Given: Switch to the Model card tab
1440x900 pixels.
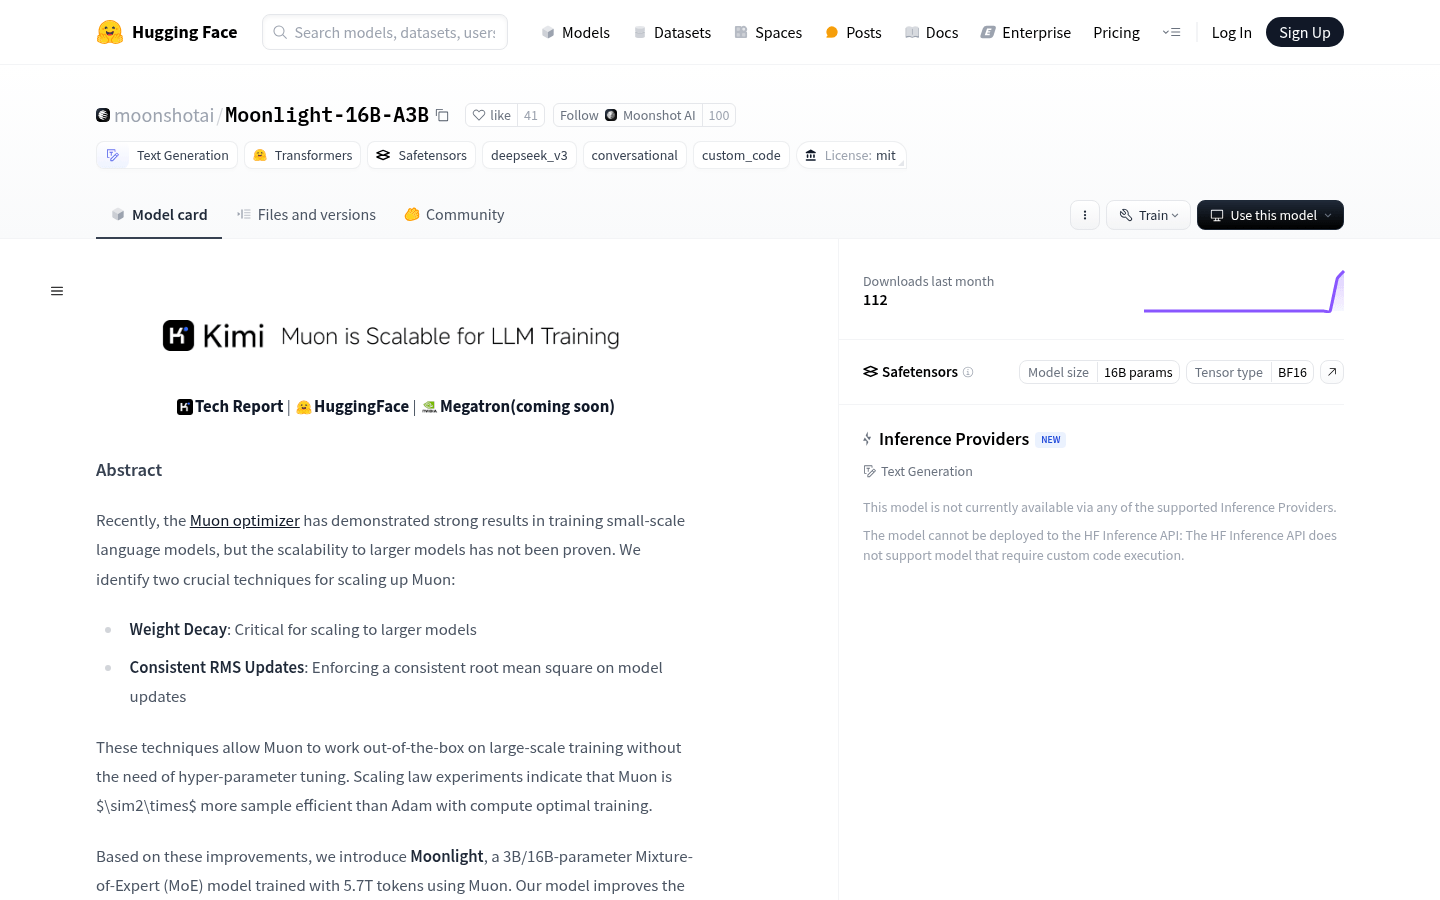Looking at the screenshot, I should (159, 215).
